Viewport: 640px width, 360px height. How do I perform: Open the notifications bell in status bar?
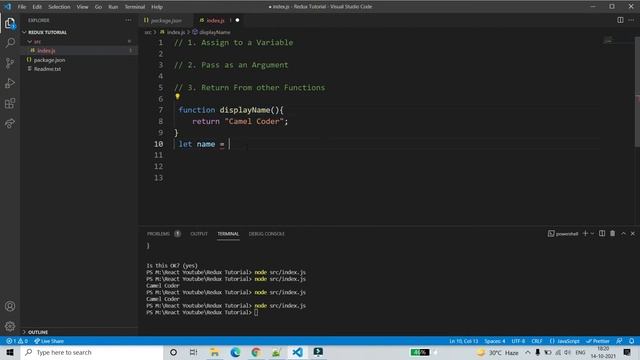(x=631, y=341)
